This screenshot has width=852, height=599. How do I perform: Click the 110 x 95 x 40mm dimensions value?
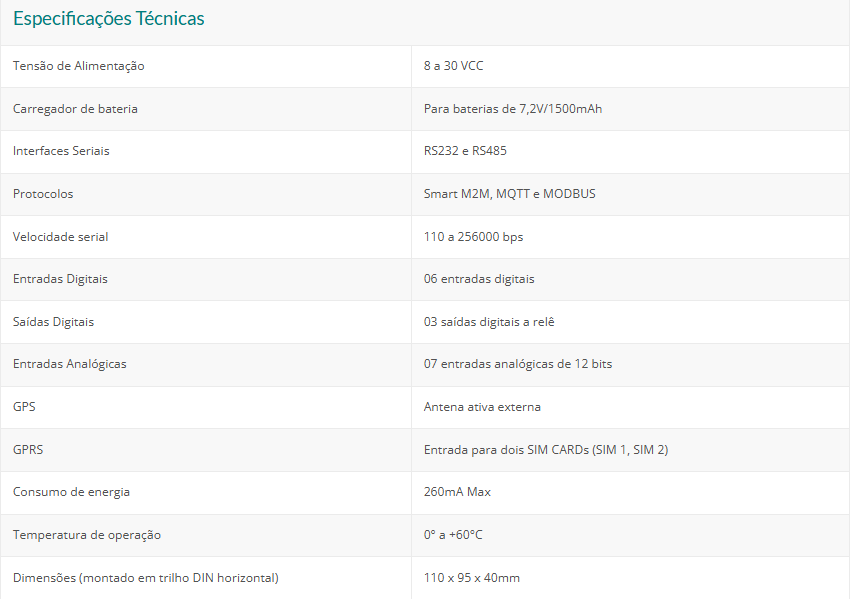[x=472, y=578]
